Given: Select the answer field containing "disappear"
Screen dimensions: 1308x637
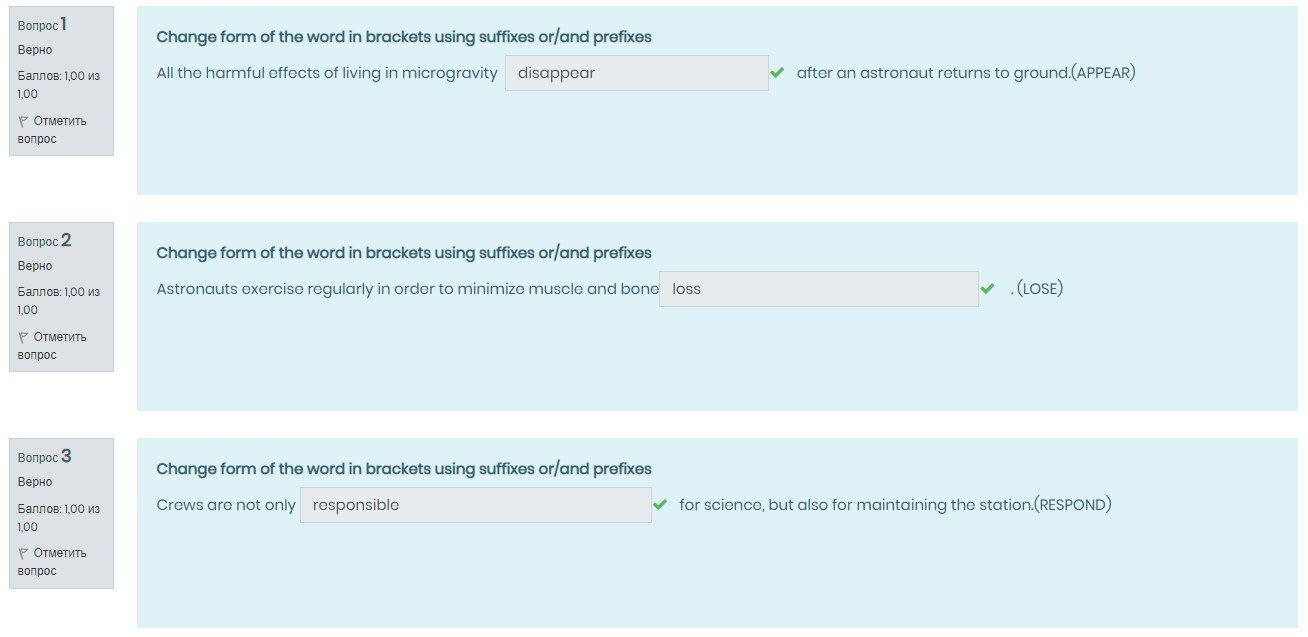Looking at the screenshot, I should click(x=636, y=73).
